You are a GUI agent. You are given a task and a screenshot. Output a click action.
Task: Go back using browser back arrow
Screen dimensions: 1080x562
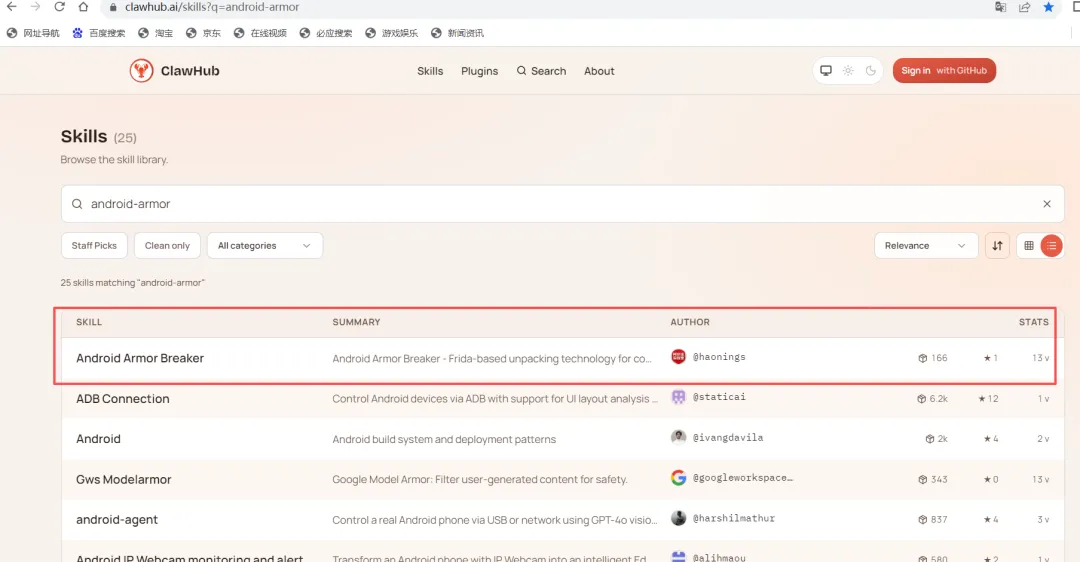12,7
